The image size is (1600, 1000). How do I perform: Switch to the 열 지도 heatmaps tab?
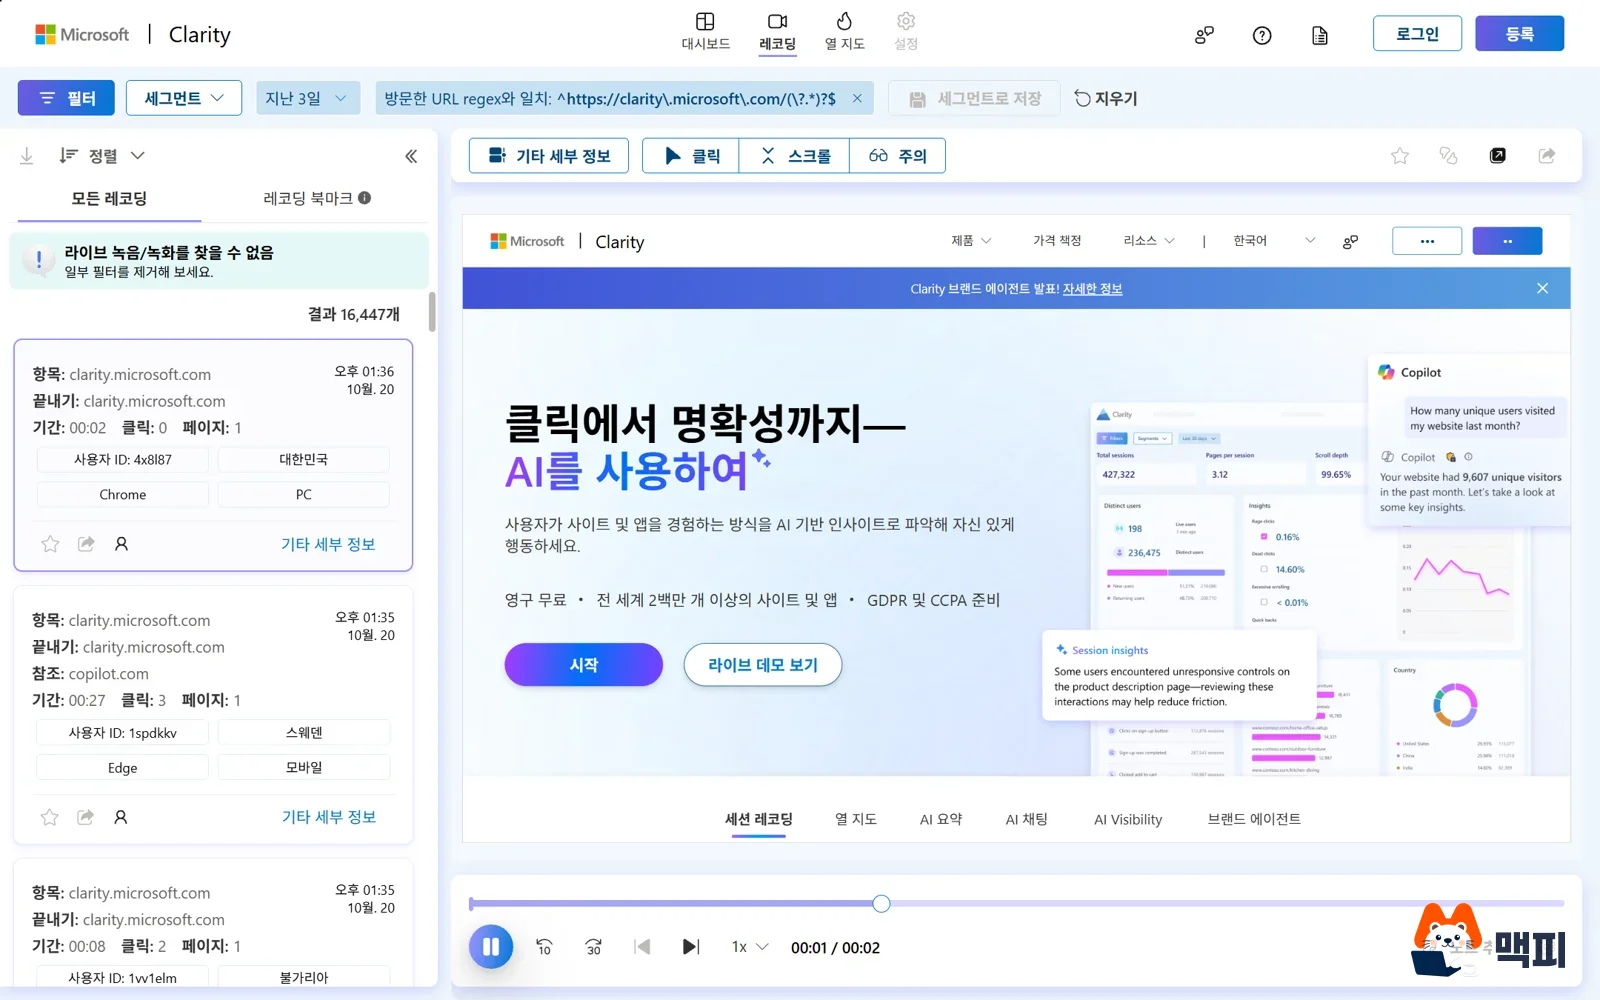pos(844,32)
